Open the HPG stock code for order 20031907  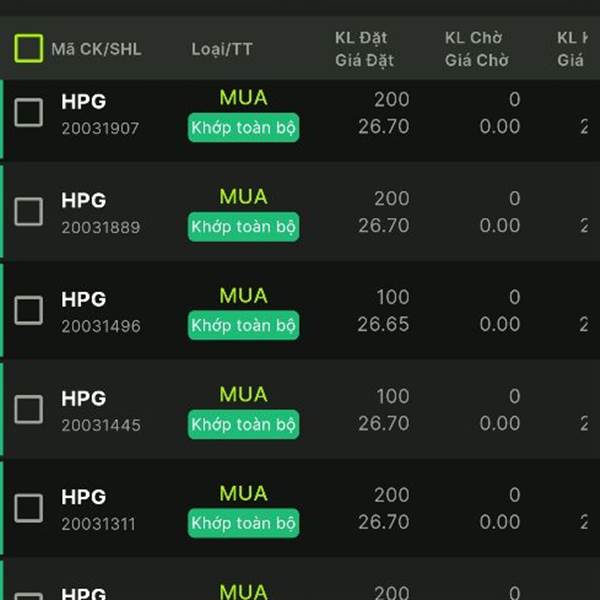[x=83, y=102]
